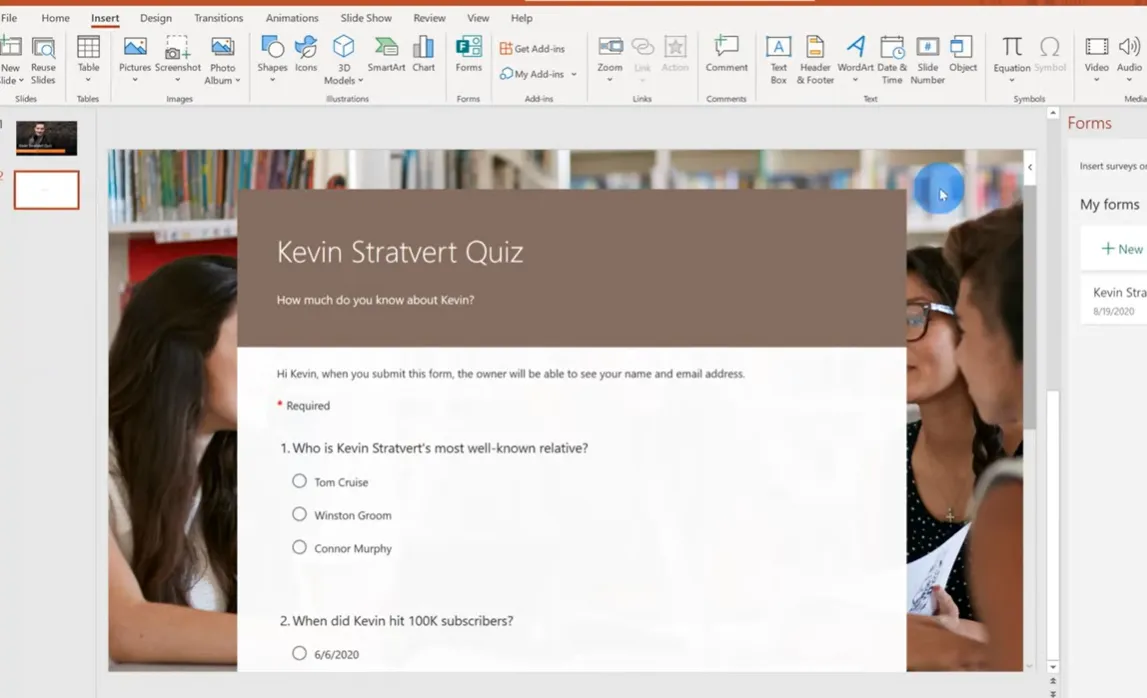This screenshot has height=698, width=1147.
Task: Select the Tom Cruise radio option
Action: (299, 481)
